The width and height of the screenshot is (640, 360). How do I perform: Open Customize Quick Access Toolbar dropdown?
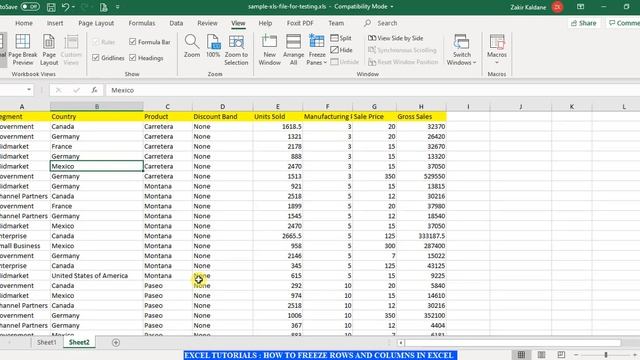(118, 7)
